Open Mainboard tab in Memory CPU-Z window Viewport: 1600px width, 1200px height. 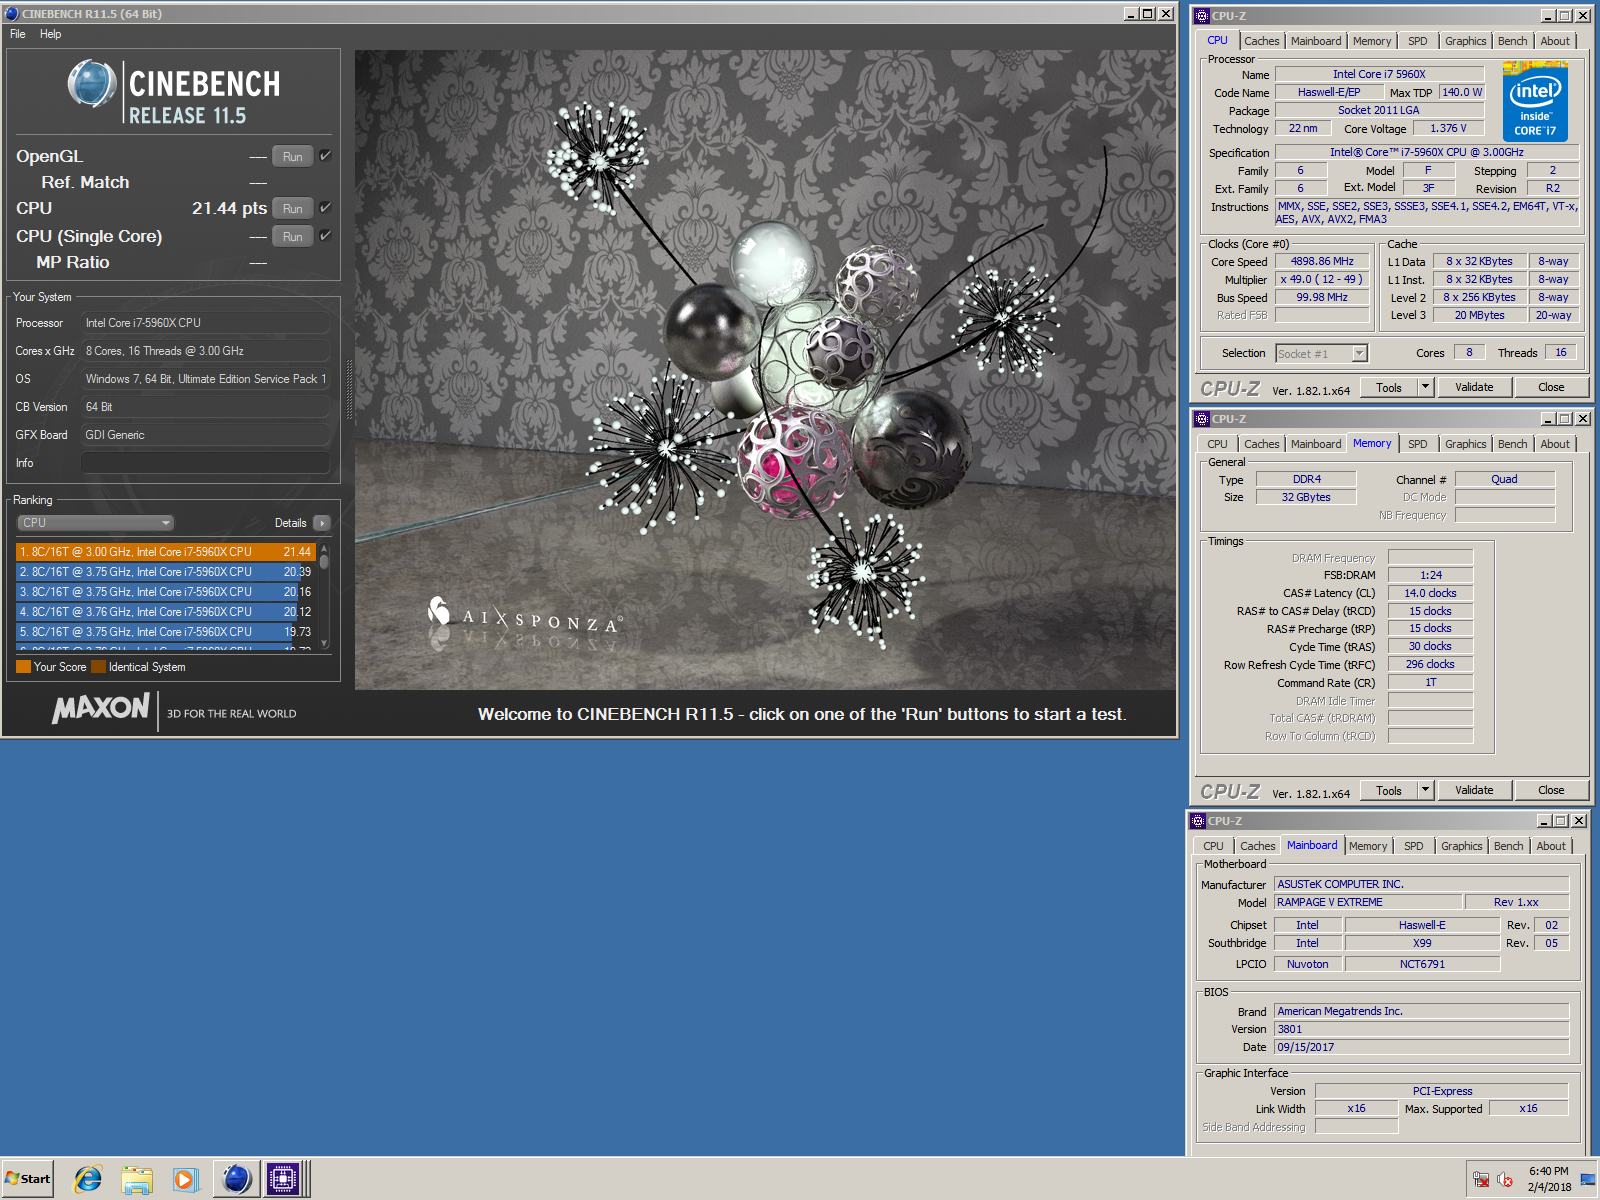pyautogui.click(x=1316, y=444)
